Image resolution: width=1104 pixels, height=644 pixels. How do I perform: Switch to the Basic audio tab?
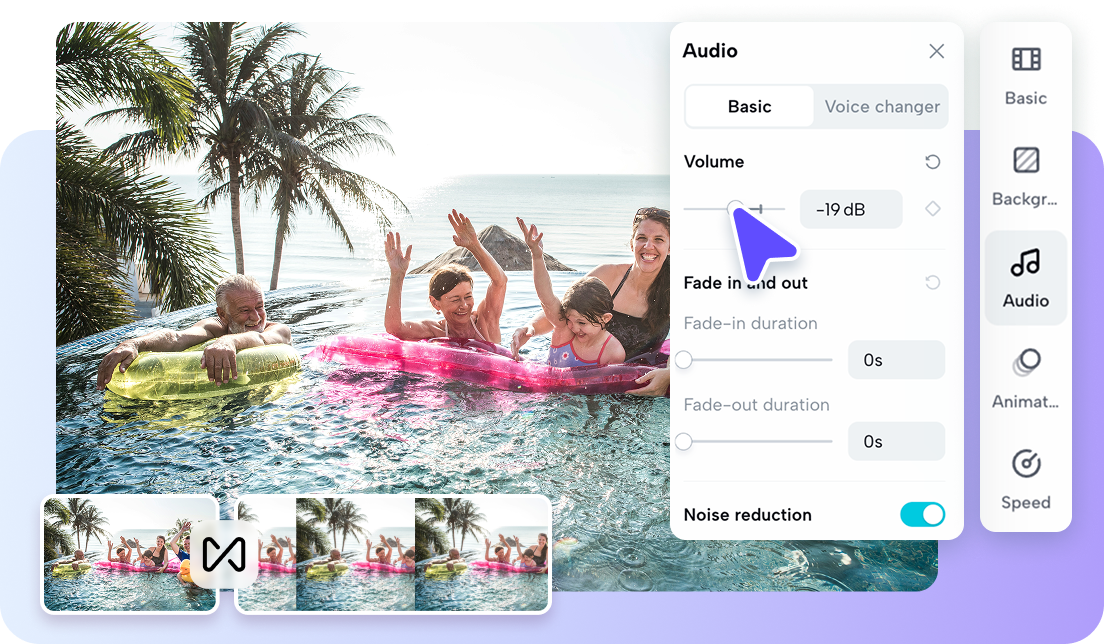click(x=749, y=106)
